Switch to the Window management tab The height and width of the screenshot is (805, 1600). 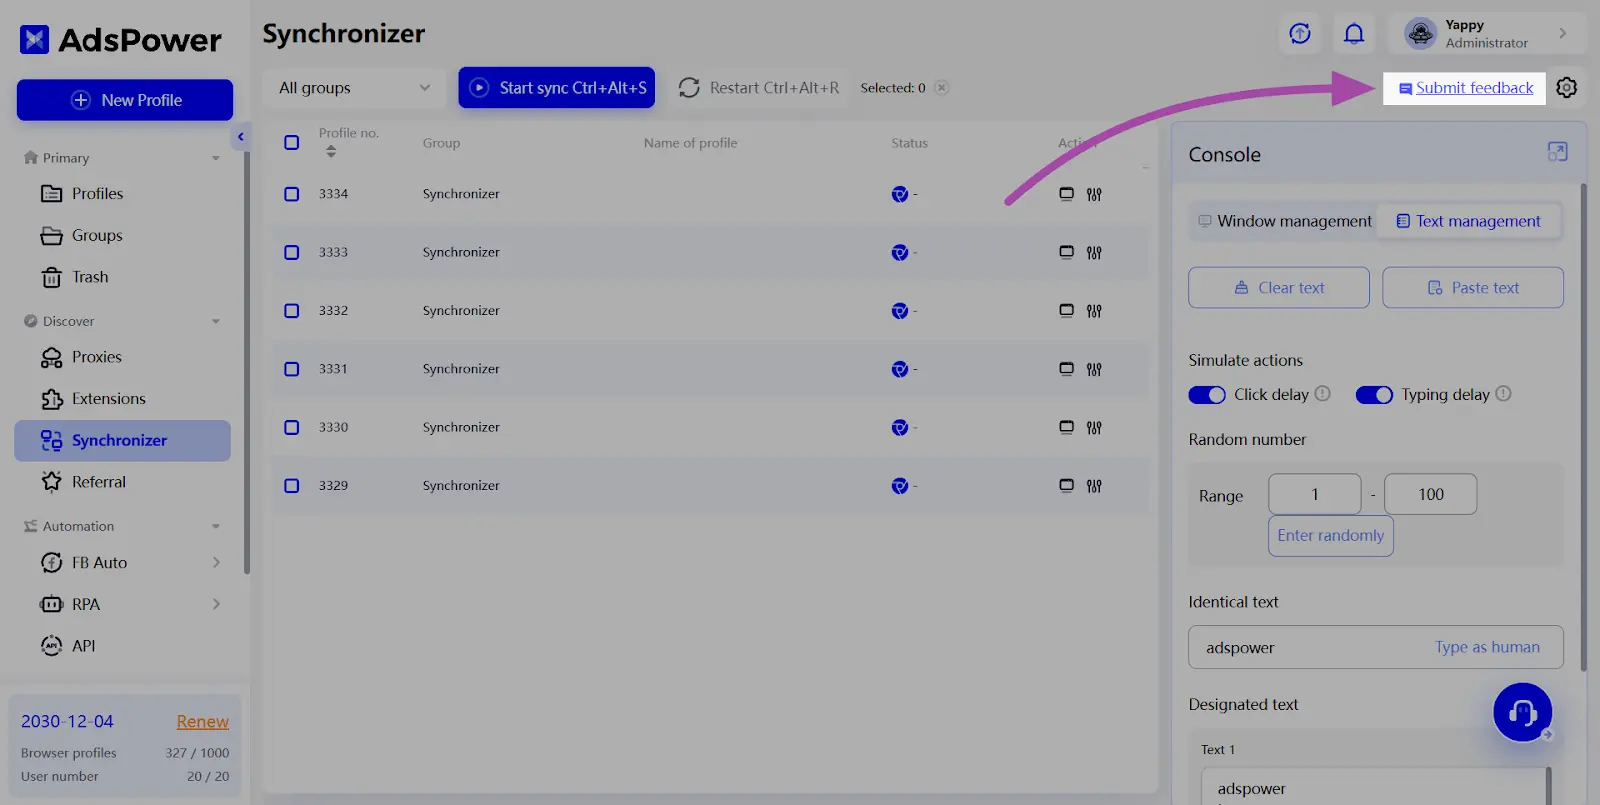click(x=1284, y=221)
